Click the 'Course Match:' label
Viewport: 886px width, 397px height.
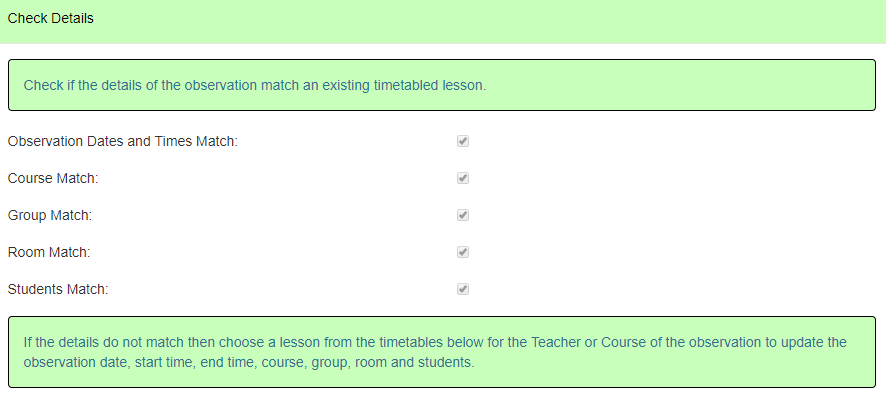click(53, 178)
